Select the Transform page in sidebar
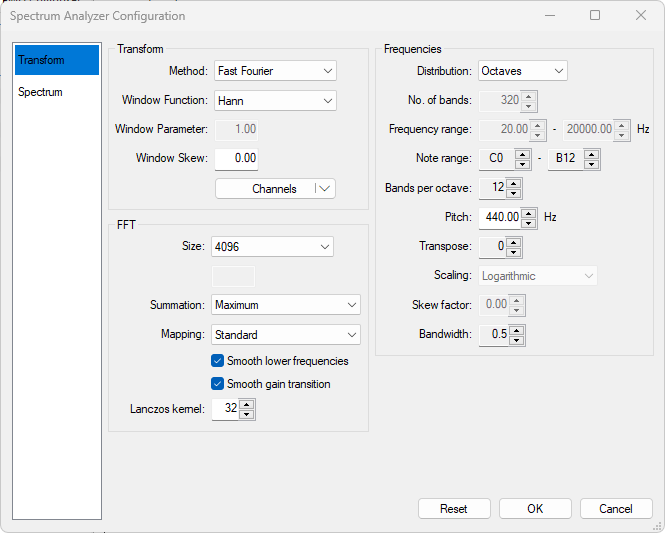The width and height of the screenshot is (665, 533). (x=56, y=60)
